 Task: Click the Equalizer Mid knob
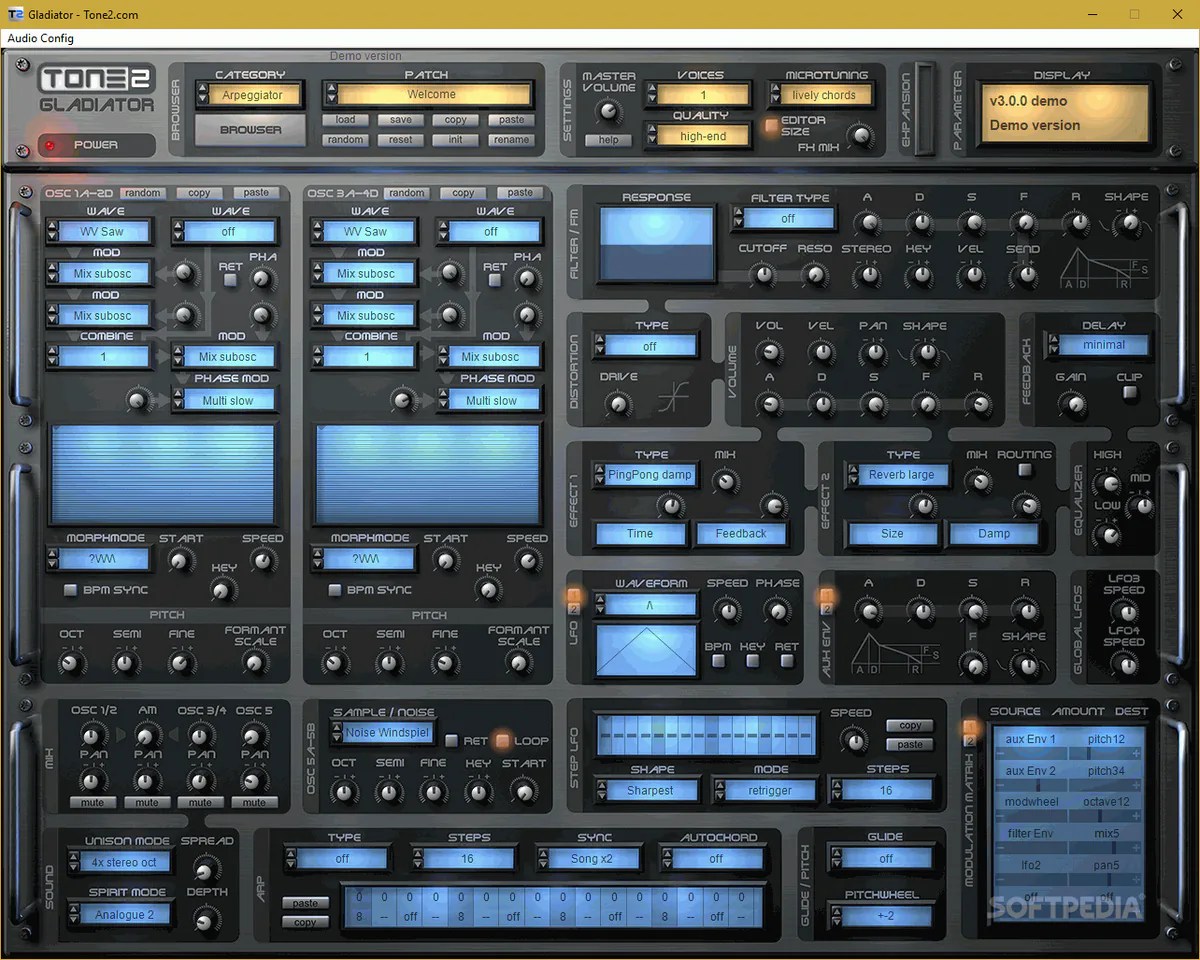tap(1140, 507)
